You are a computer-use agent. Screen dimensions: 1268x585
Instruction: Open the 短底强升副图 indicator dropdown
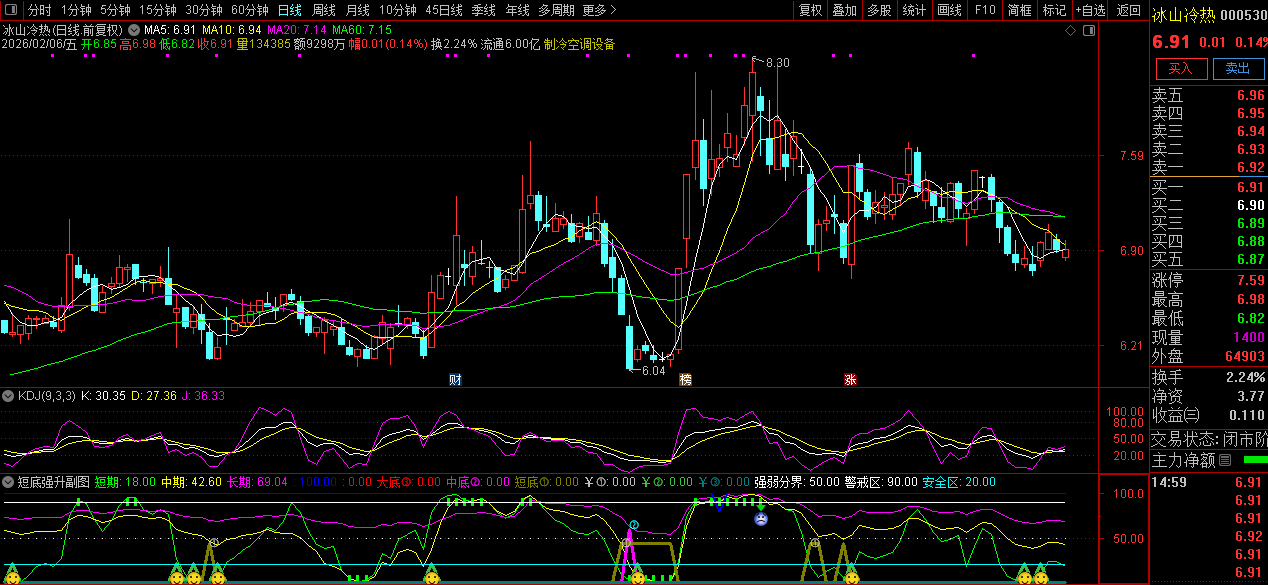tap(9, 482)
